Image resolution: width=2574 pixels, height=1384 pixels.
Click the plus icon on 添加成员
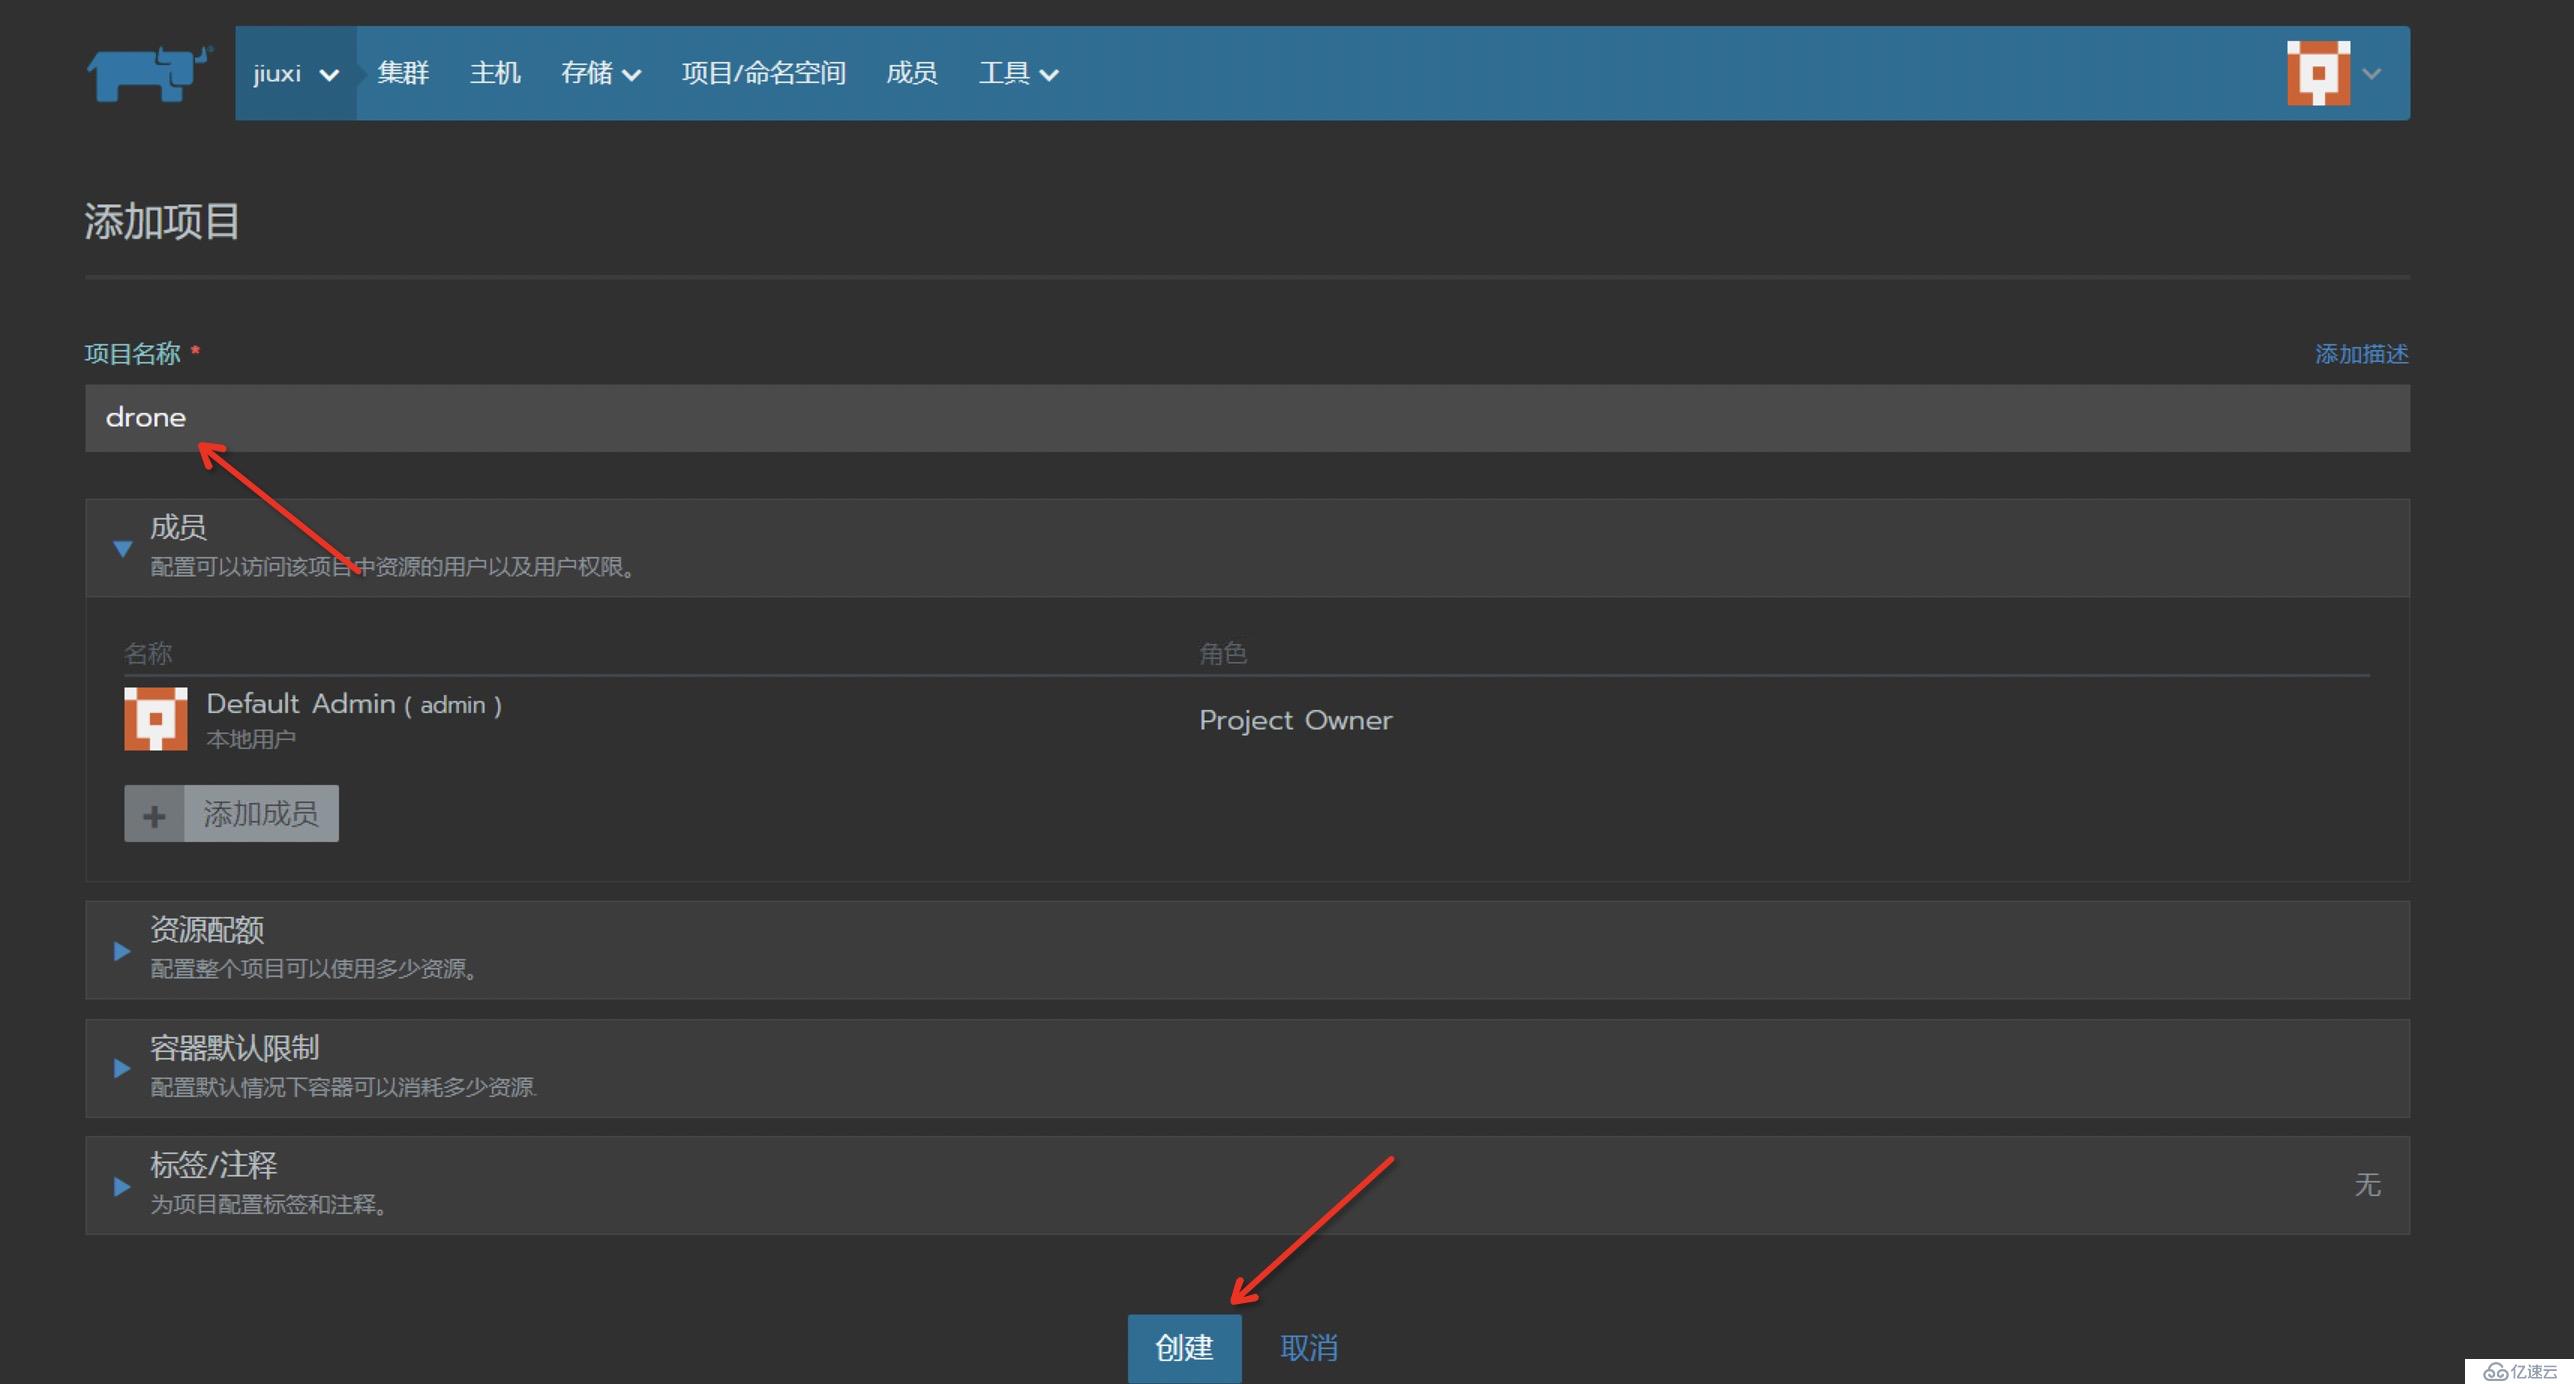(x=154, y=815)
